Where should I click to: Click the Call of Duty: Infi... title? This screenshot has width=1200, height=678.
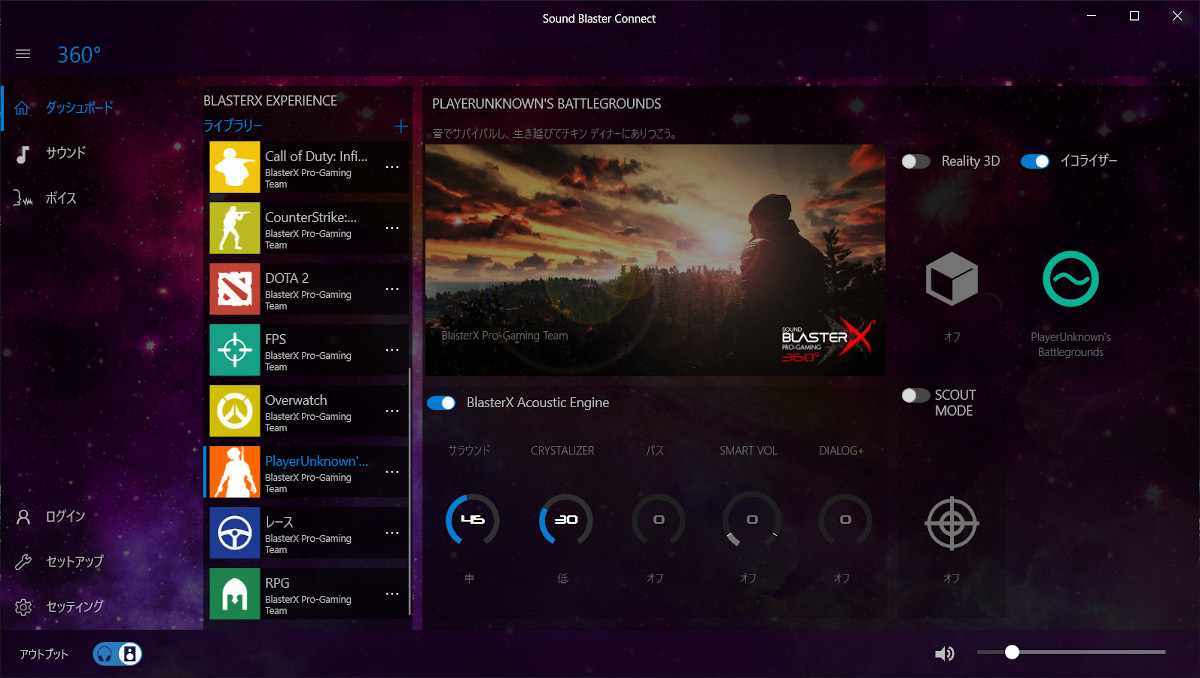[x=316, y=156]
